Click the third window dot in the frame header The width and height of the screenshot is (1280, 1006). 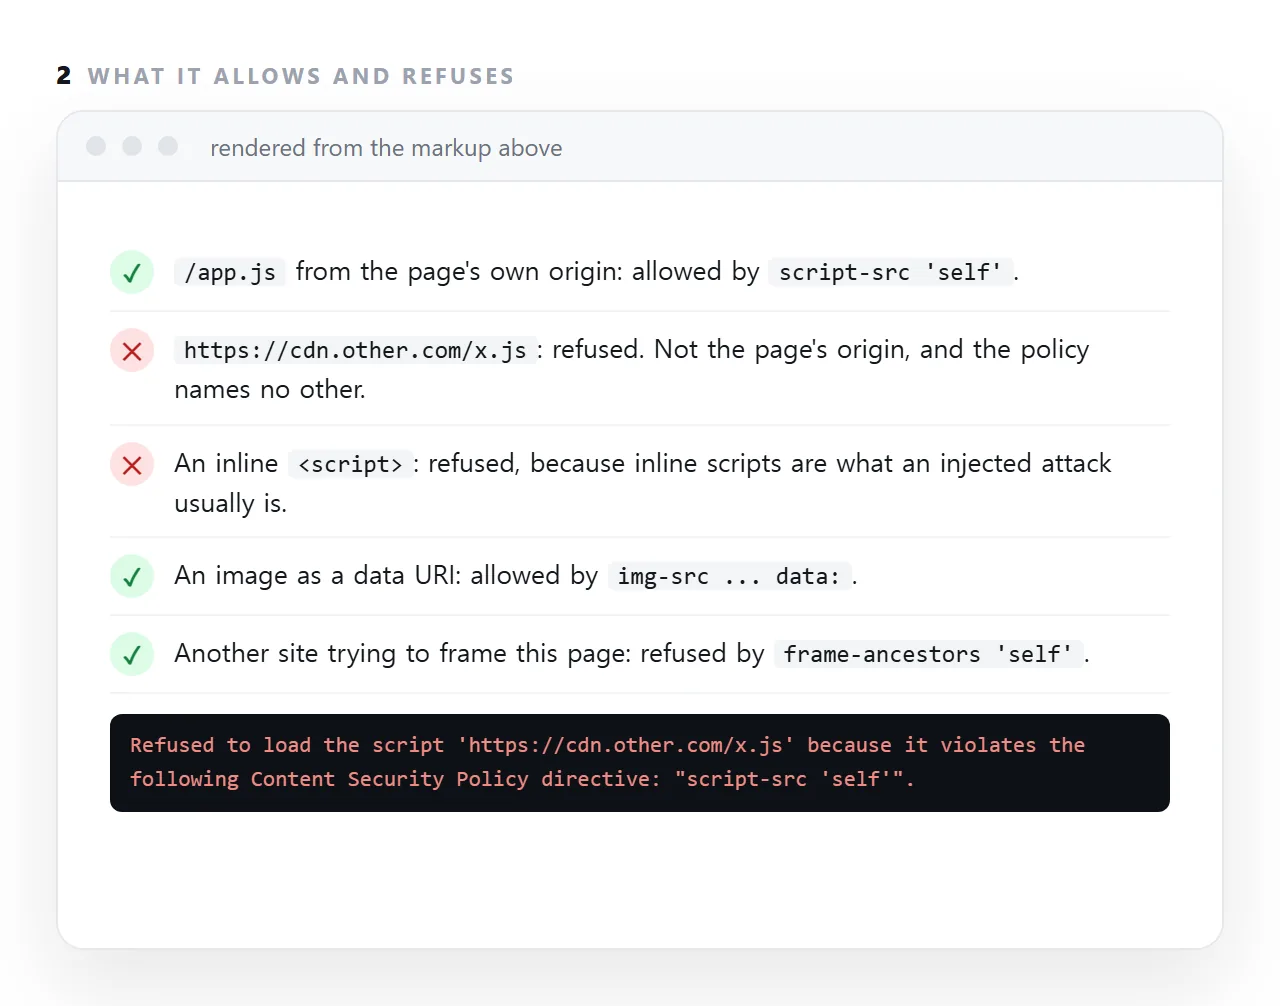click(x=168, y=146)
